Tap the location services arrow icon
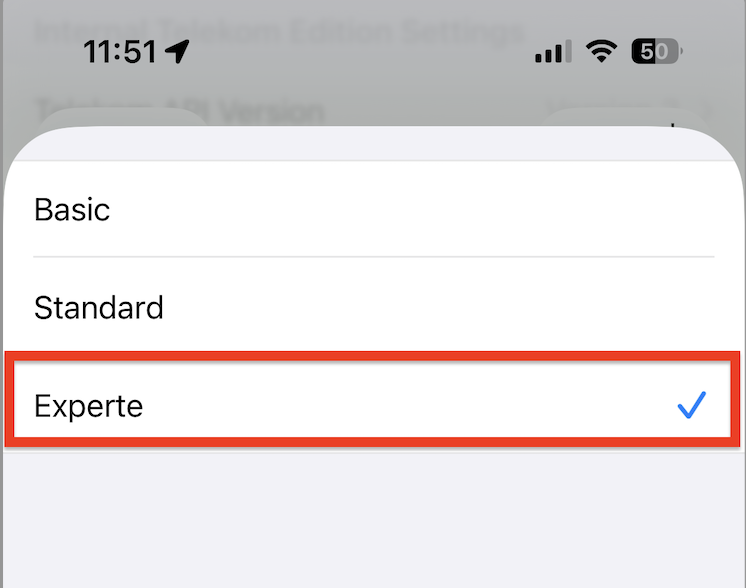This screenshot has height=588, width=746. [x=178, y=52]
